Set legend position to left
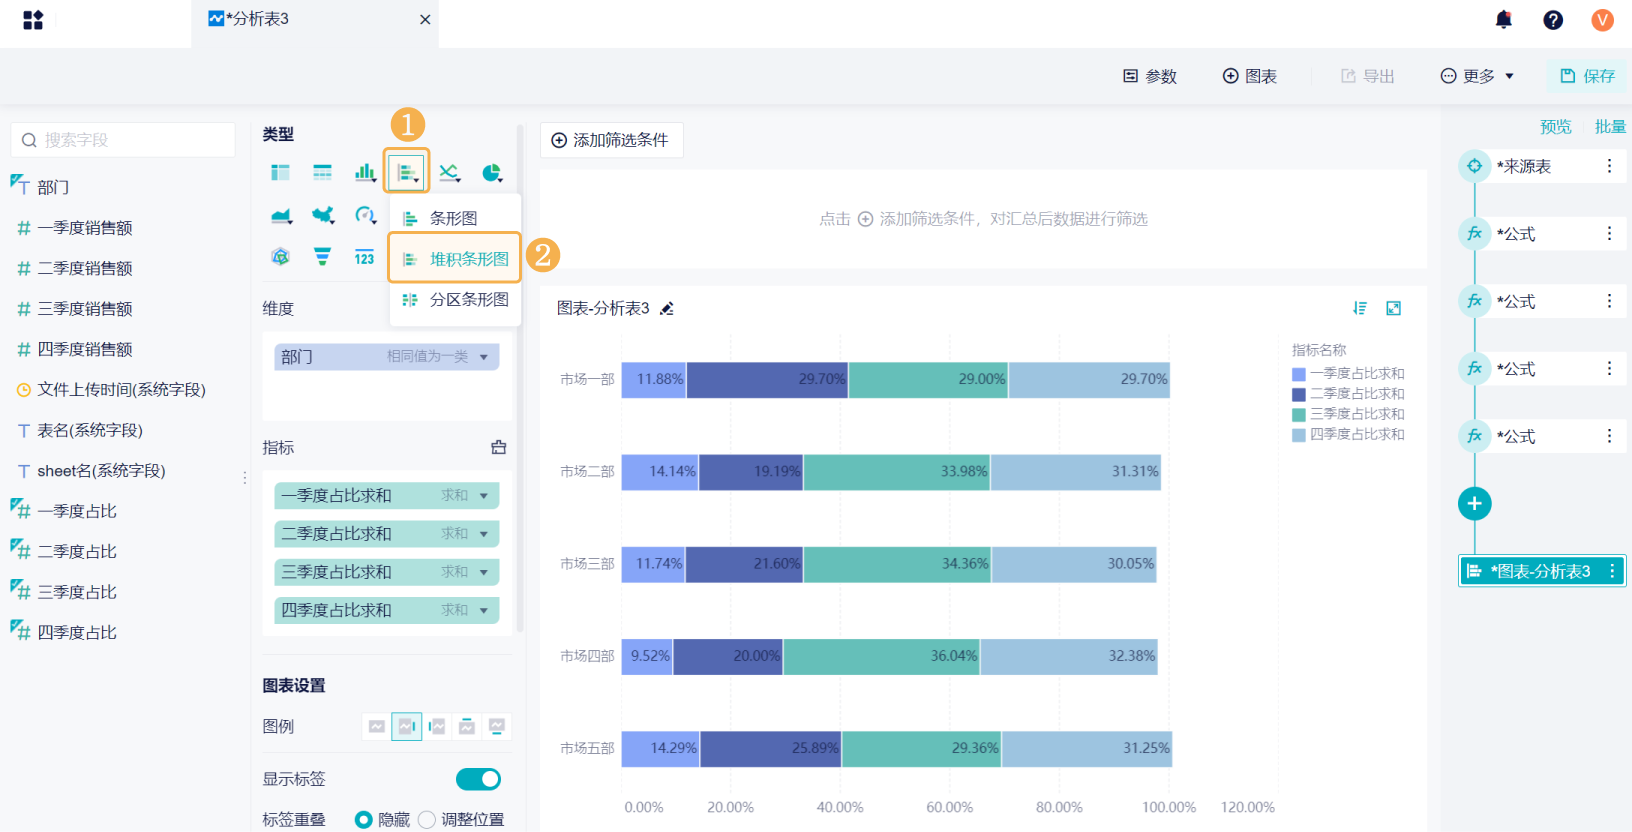This screenshot has width=1632, height=832. (x=437, y=726)
